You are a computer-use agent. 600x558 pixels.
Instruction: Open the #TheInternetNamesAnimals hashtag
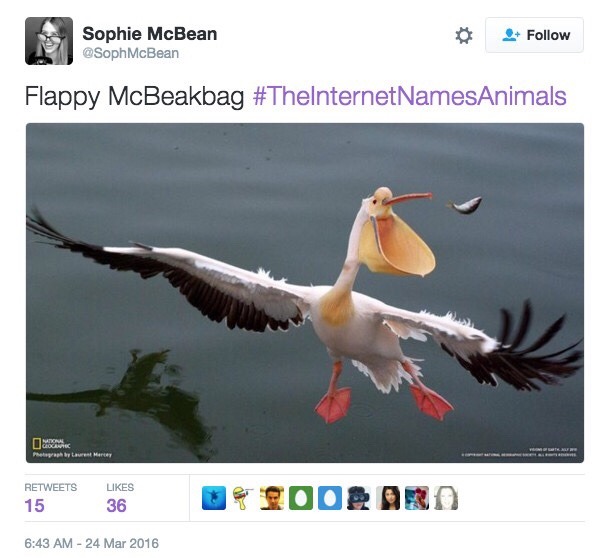pyautogui.click(x=409, y=96)
